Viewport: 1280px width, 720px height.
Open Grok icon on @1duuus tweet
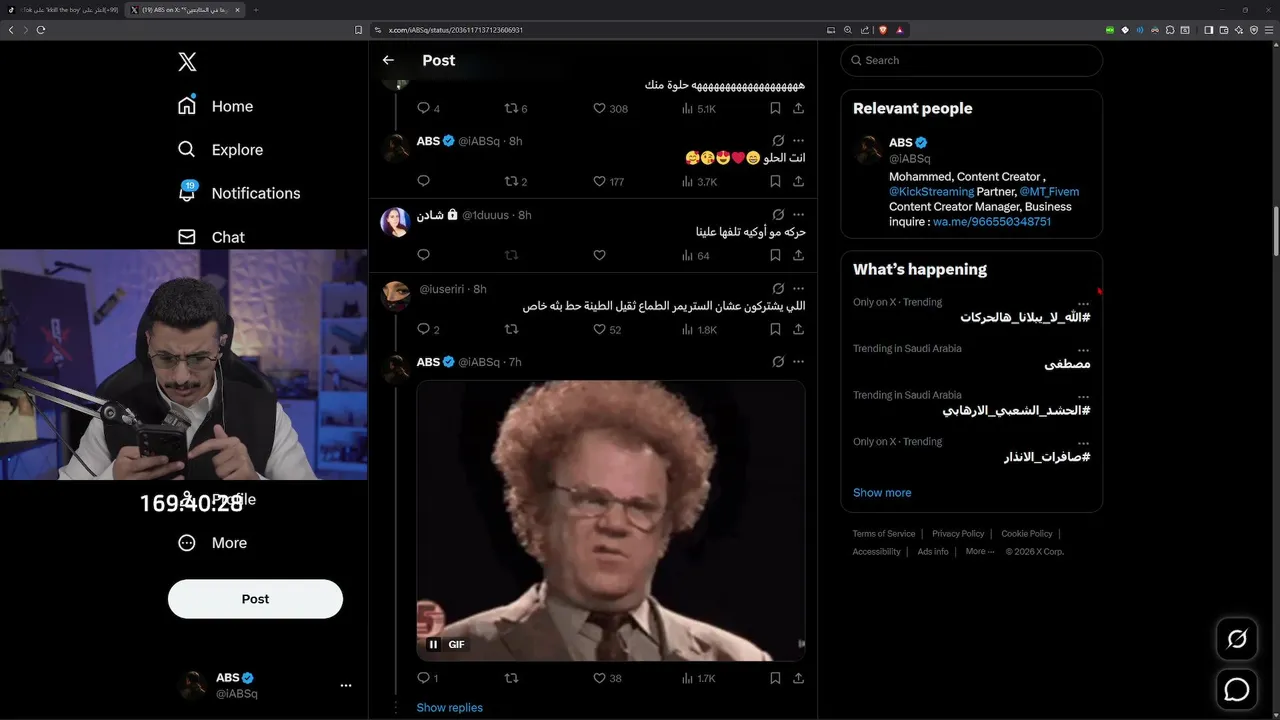778,215
